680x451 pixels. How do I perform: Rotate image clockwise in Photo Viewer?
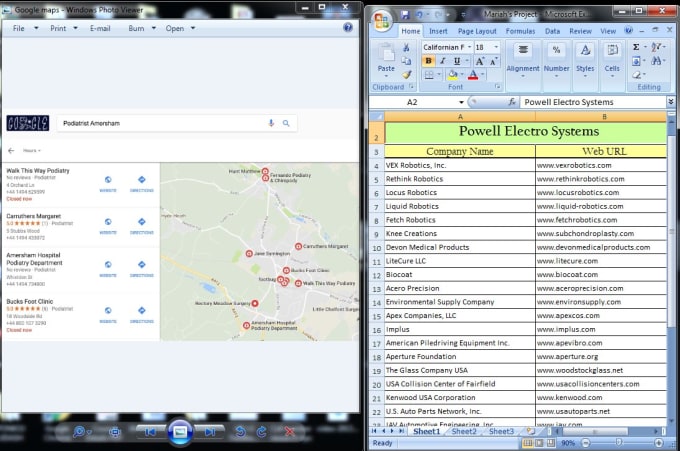pos(262,432)
